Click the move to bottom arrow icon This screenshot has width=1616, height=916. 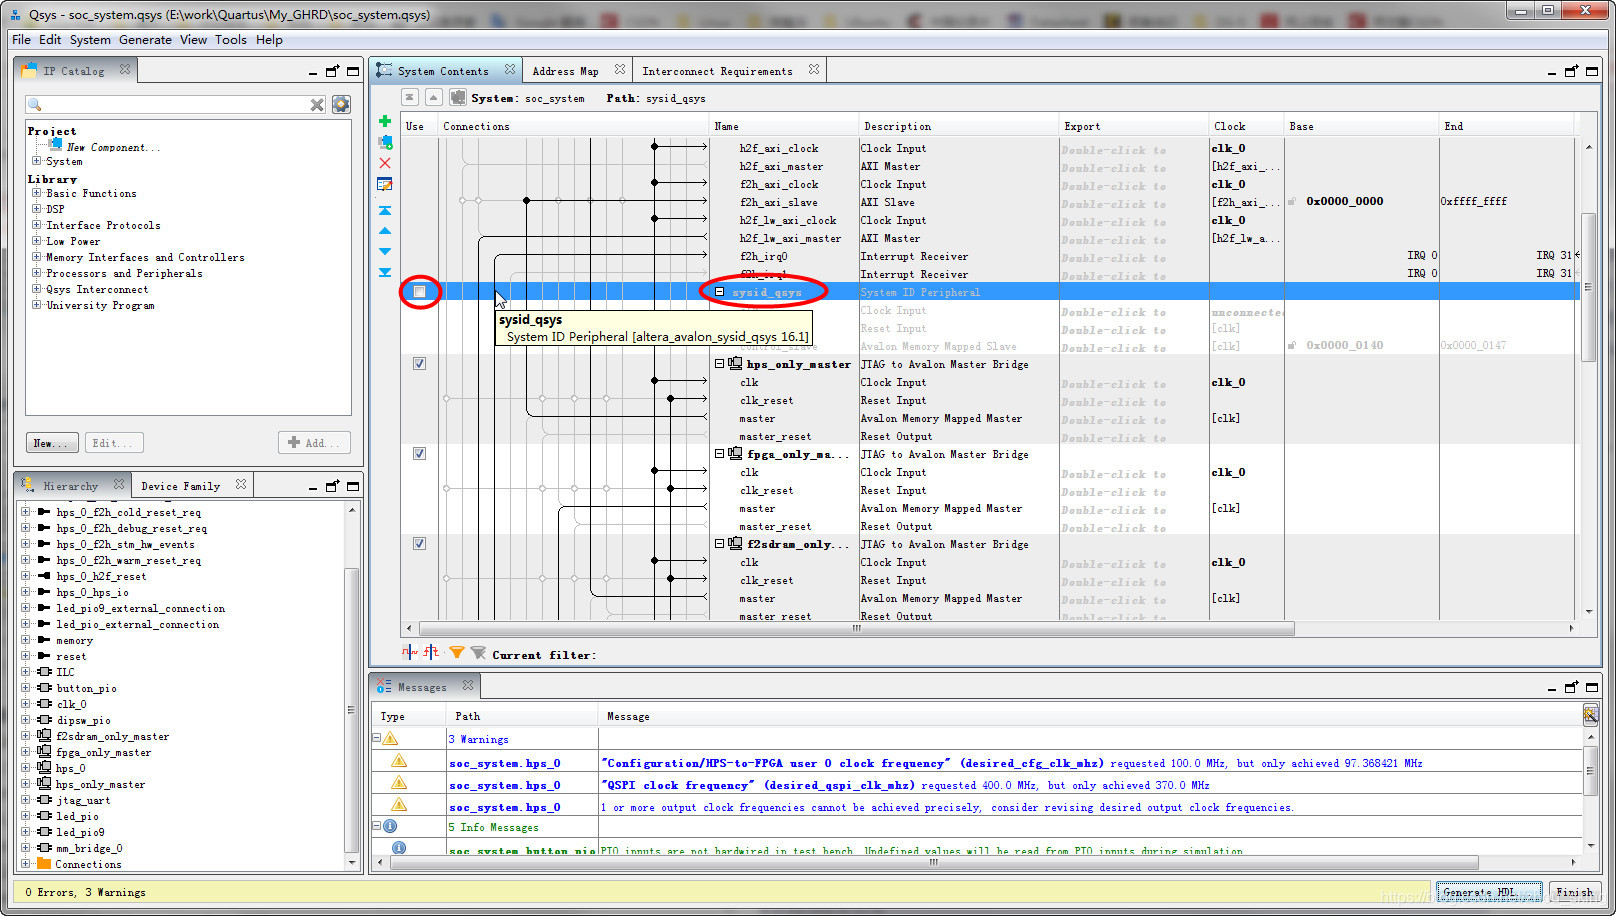click(385, 272)
